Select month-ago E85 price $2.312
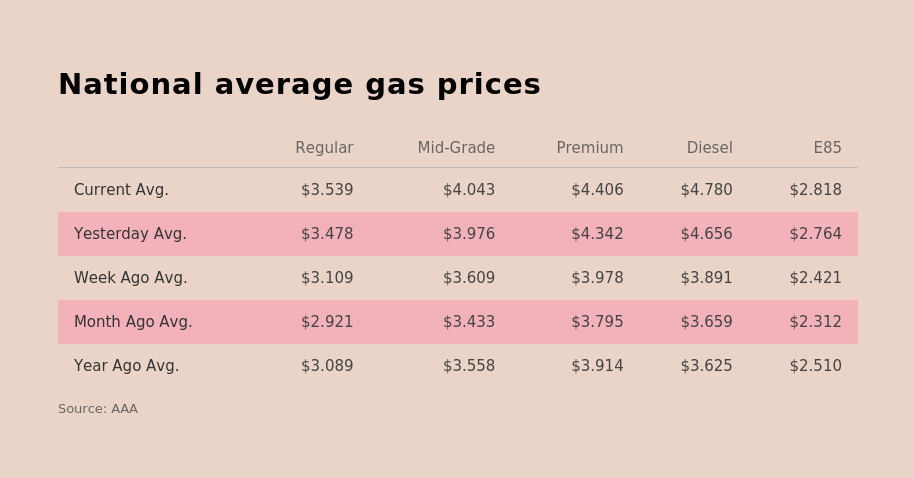Viewport: 914px width, 478px height. click(x=815, y=322)
